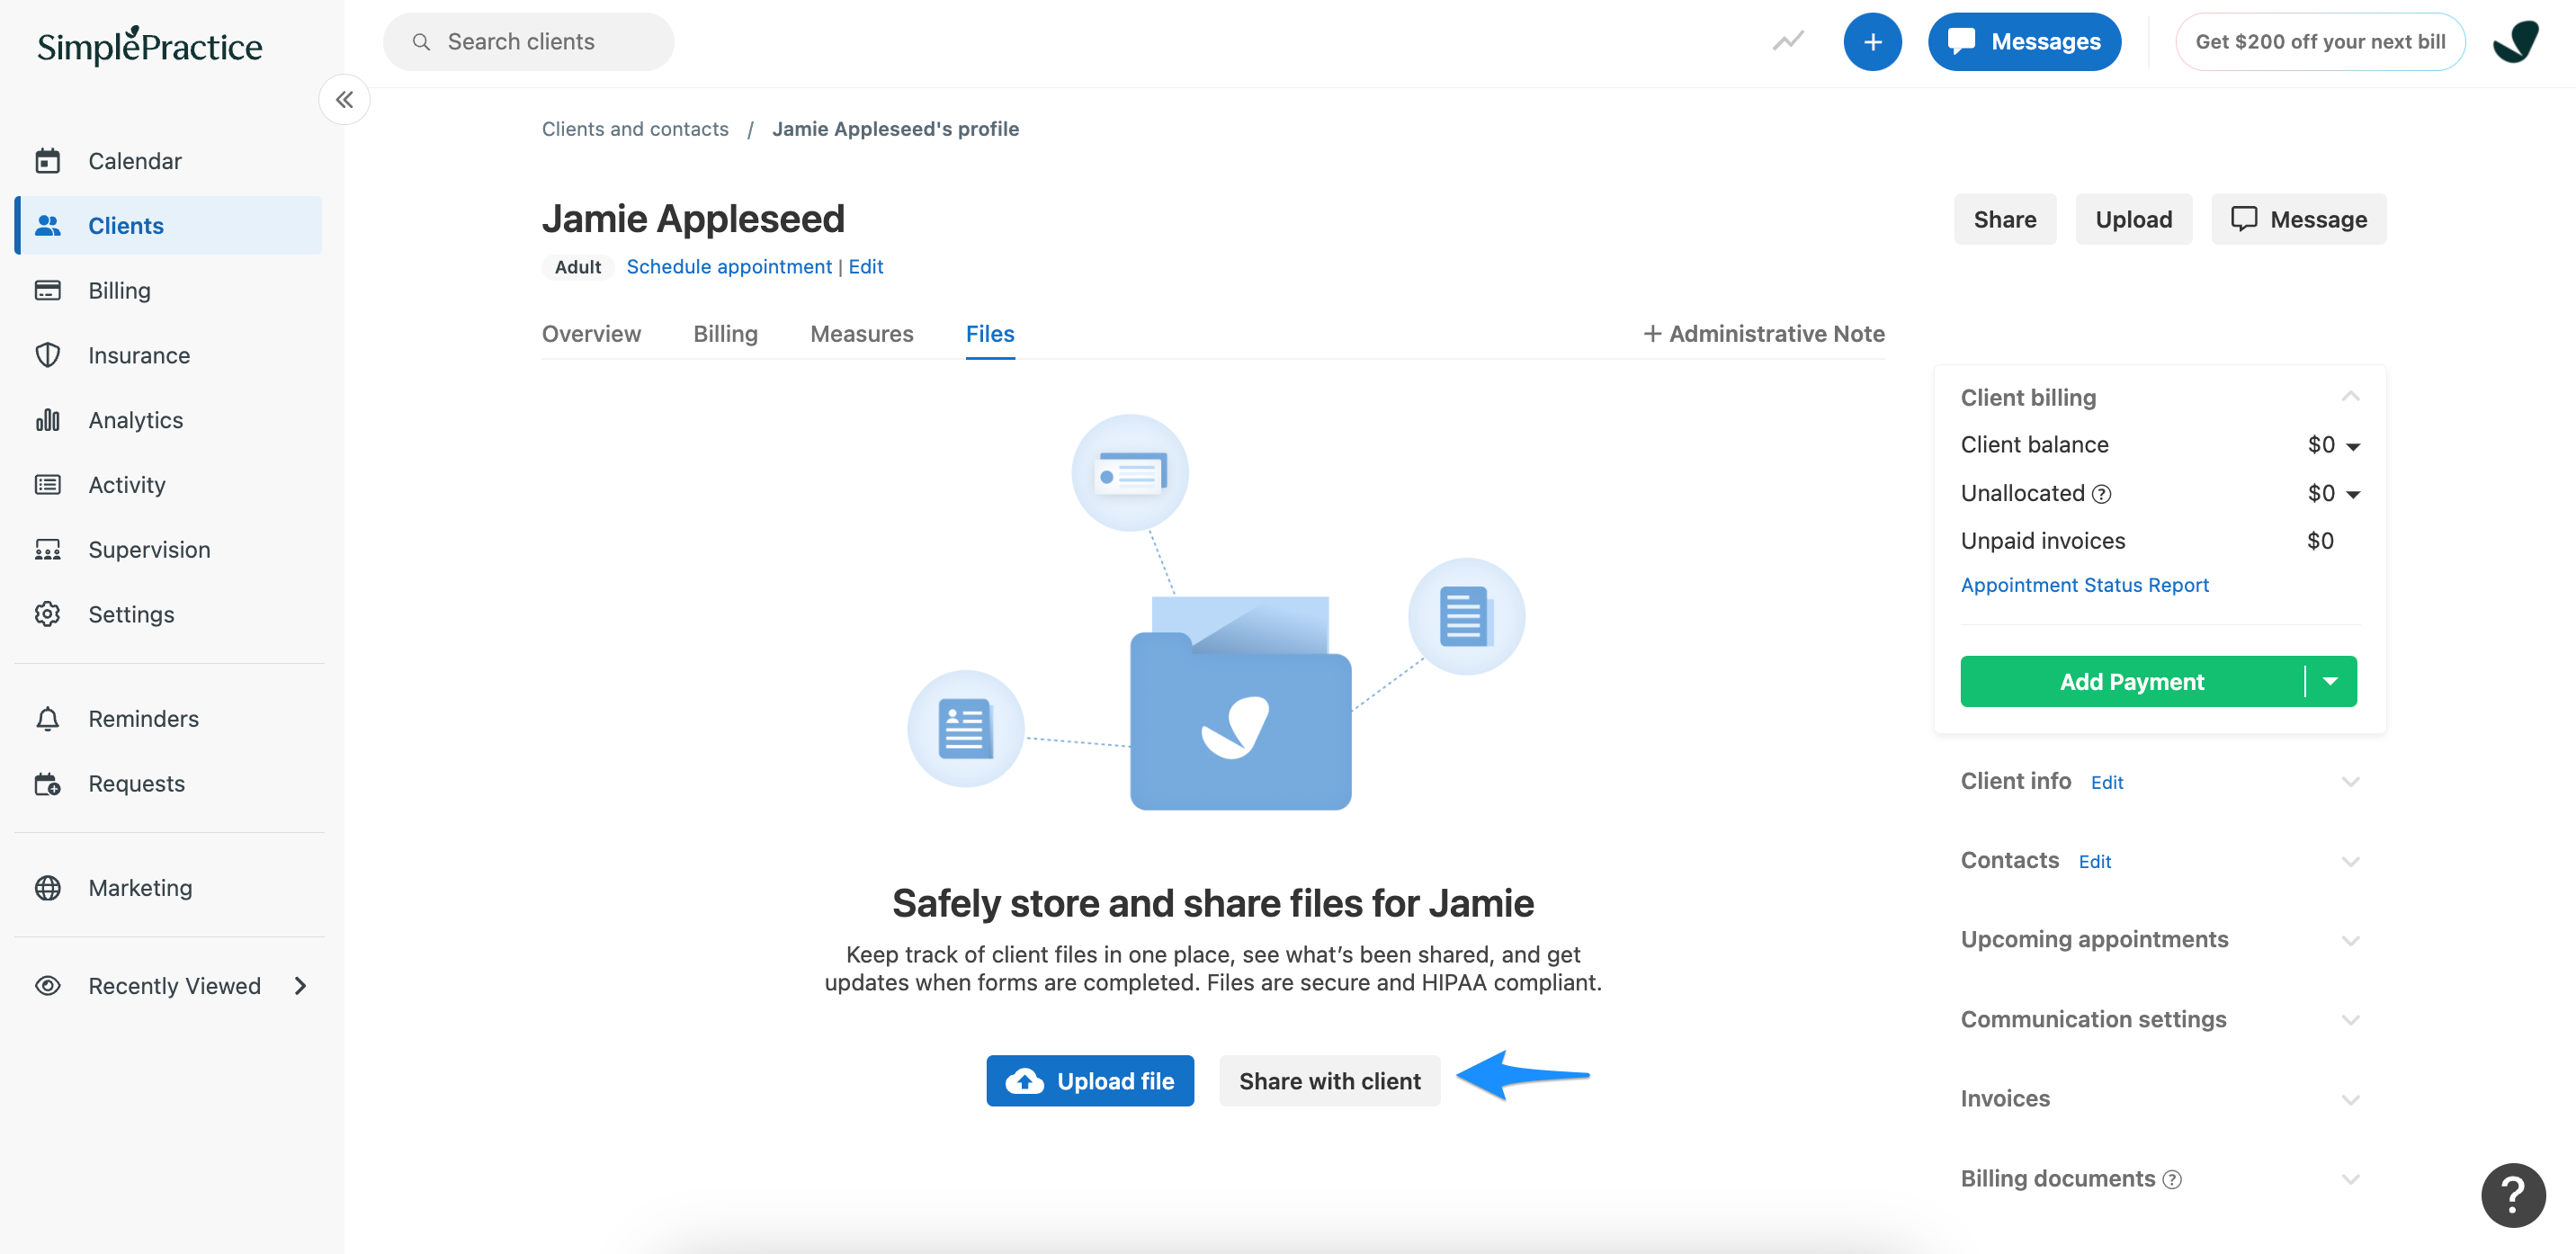Click the Analytics bar chart icon
Viewport: 2576px width, 1254px height.
pos(47,420)
